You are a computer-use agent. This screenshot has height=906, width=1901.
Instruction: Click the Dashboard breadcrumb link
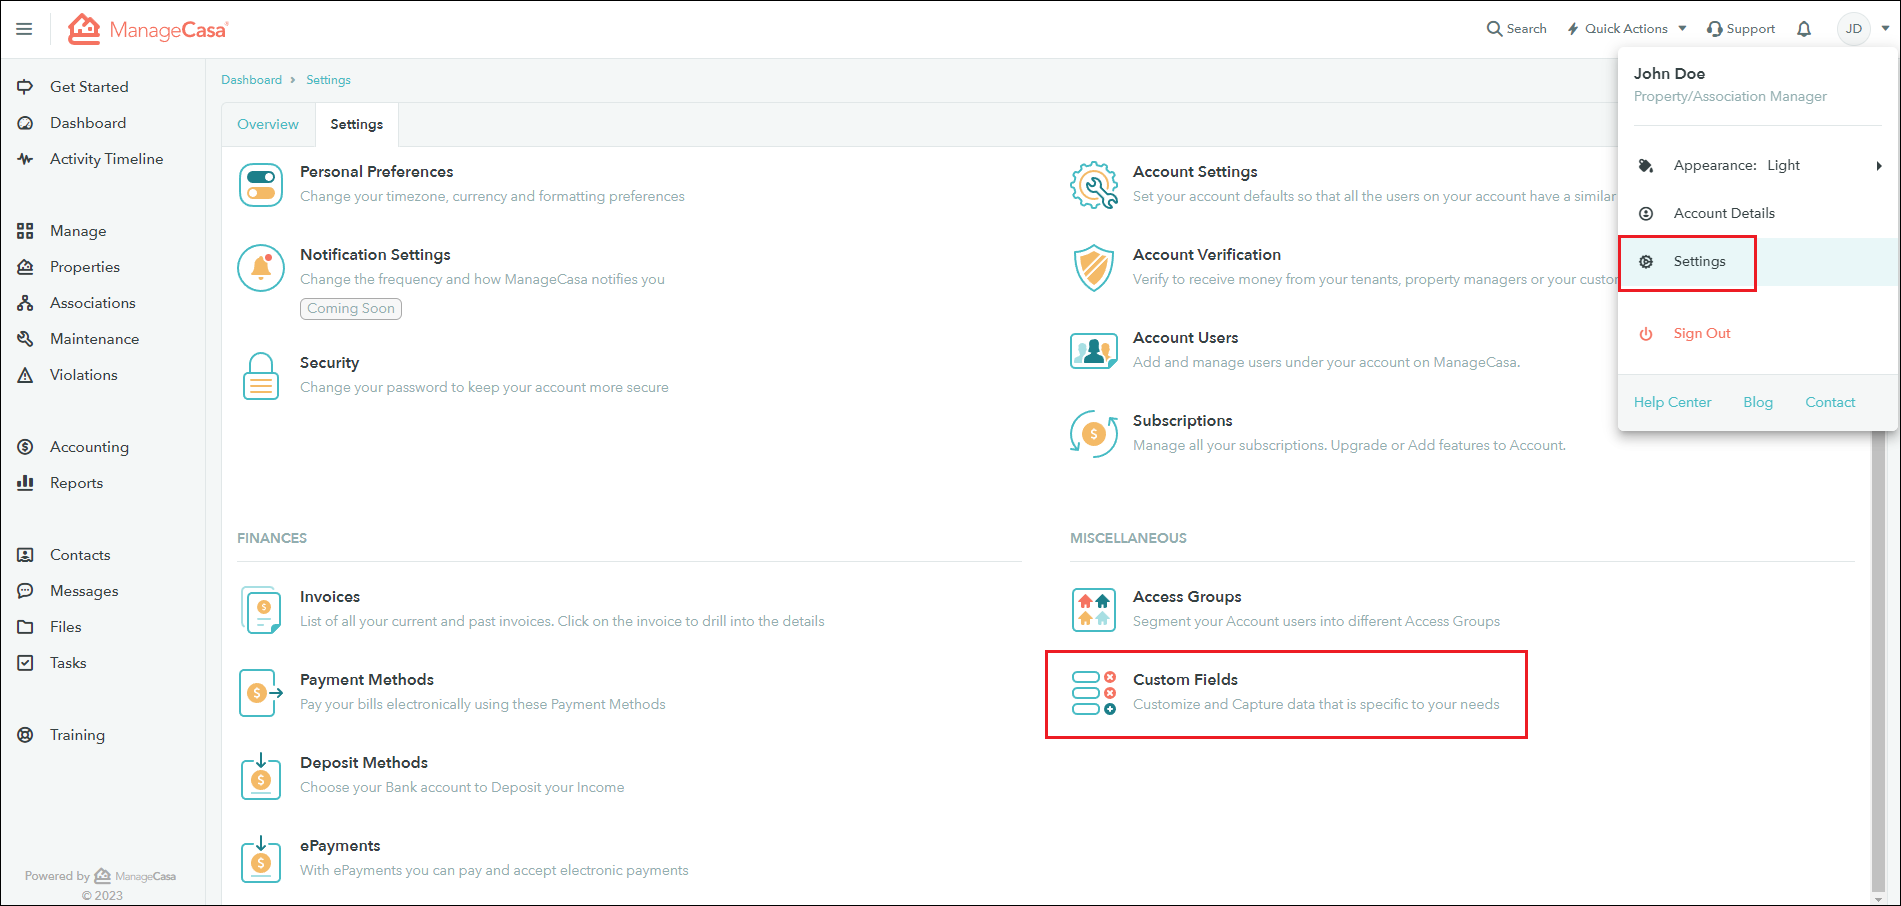(x=252, y=79)
